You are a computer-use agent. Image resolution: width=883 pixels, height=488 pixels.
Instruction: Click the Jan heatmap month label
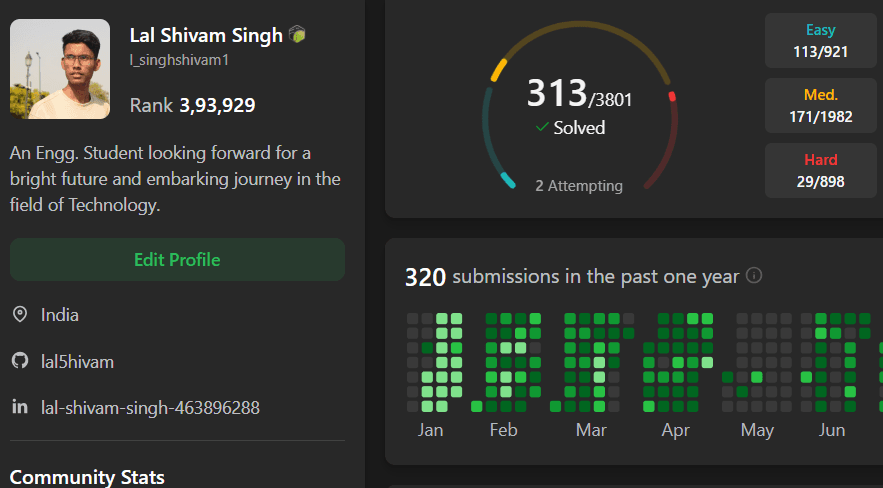[431, 430]
